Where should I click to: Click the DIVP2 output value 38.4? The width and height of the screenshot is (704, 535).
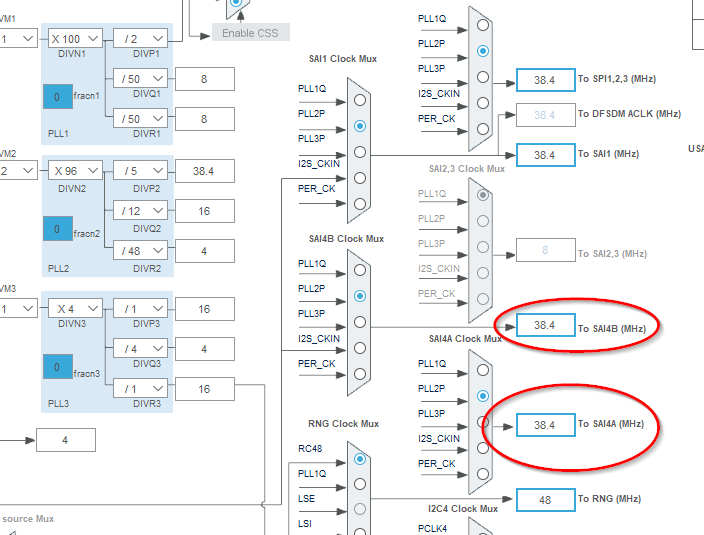[205, 171]
